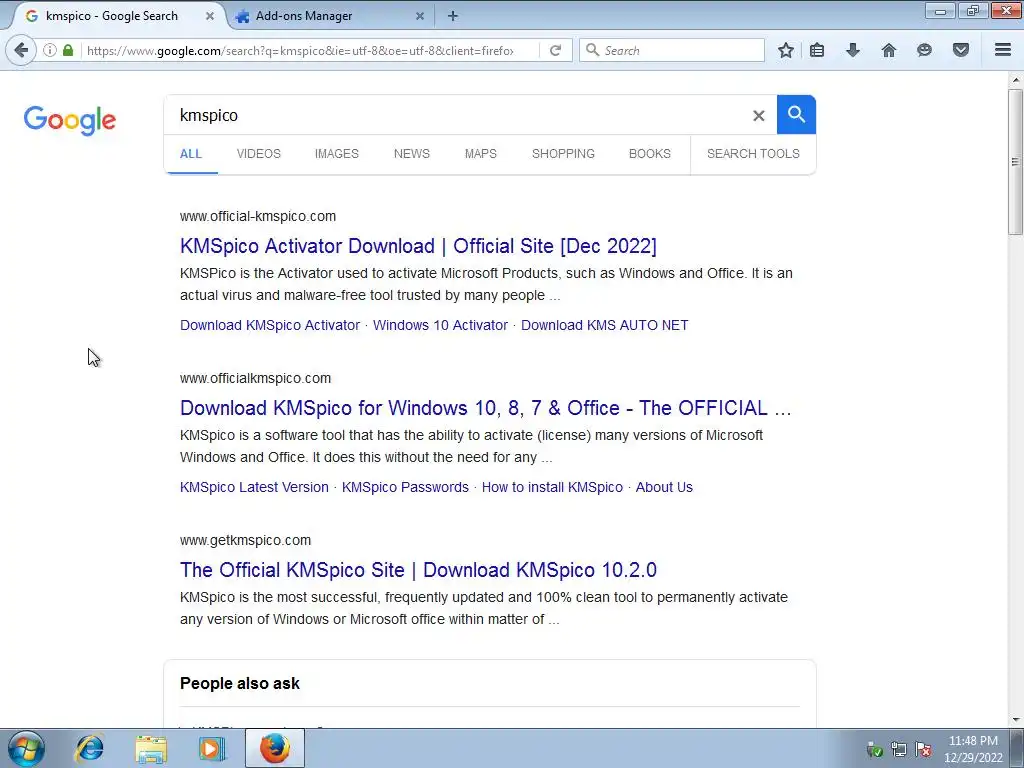
Task: Click the green shield tray icon
Action: click(x=874, y=749)
